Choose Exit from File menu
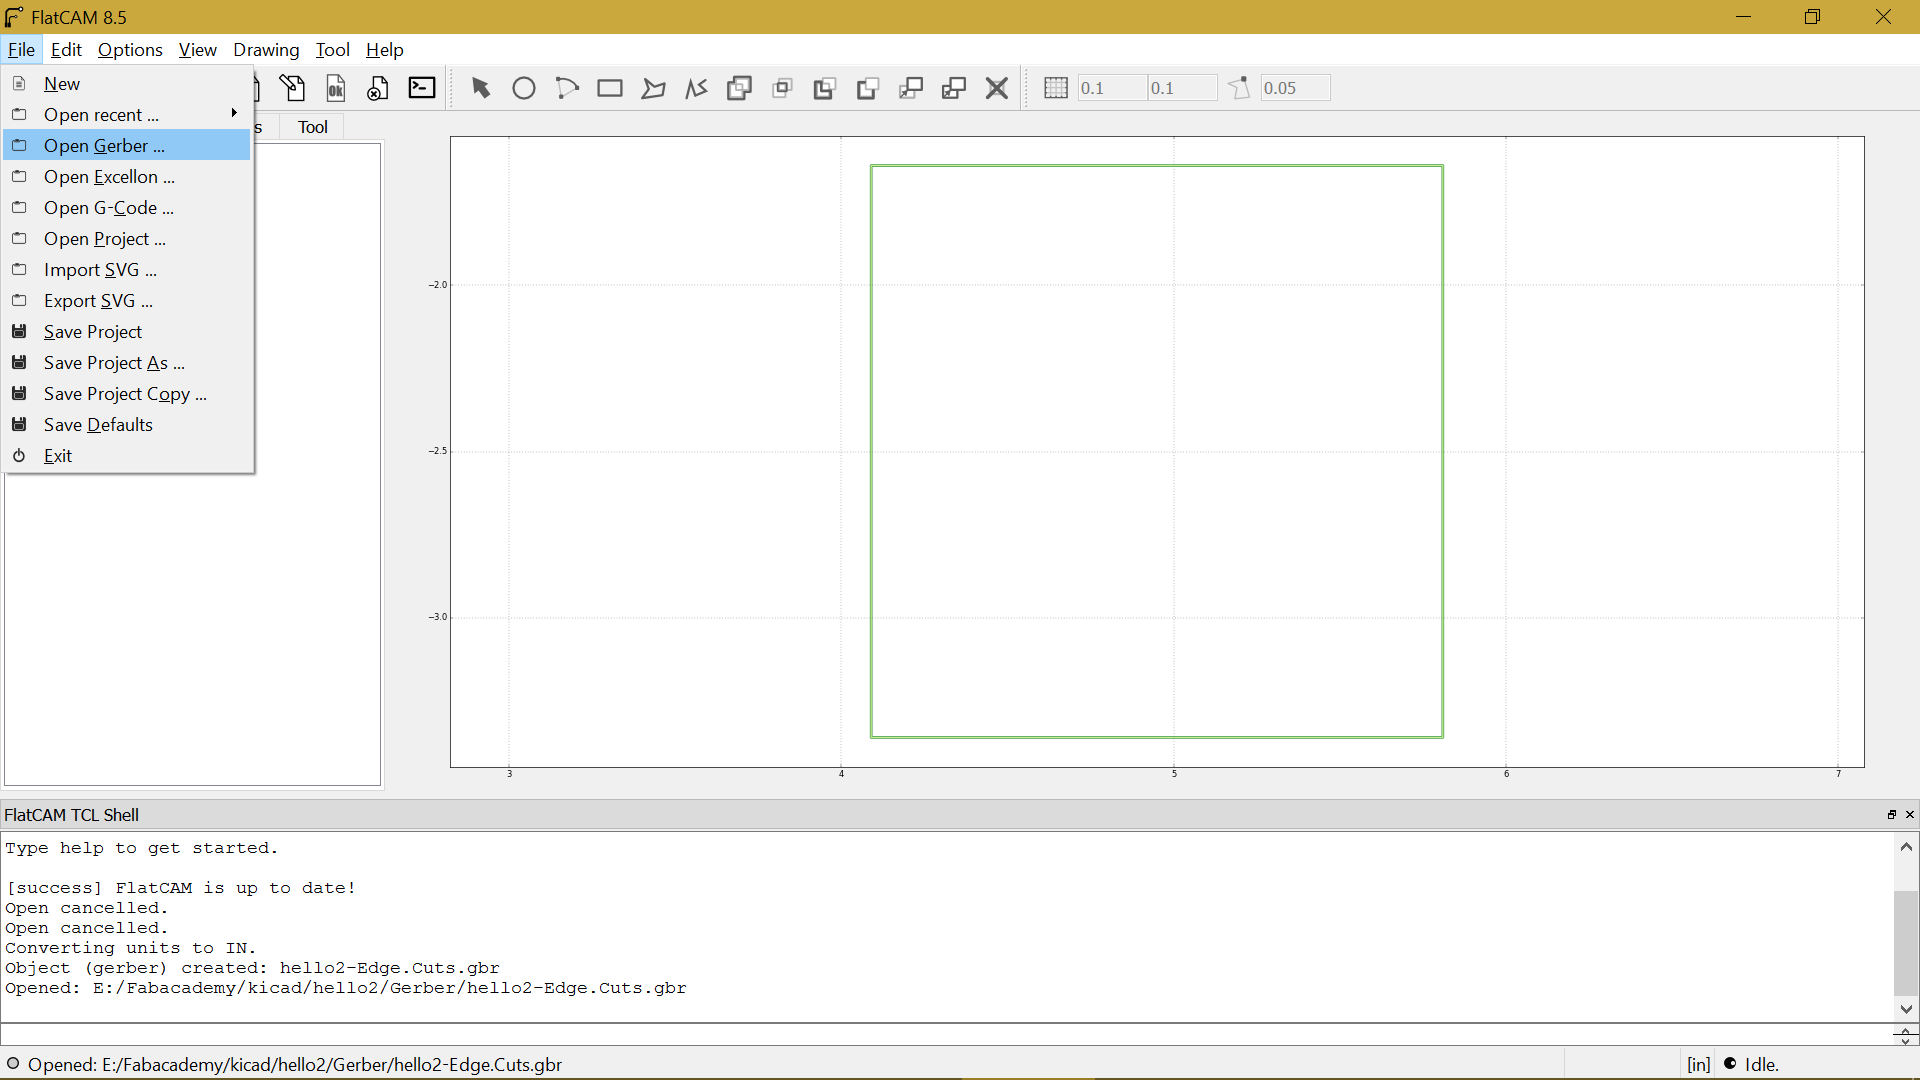The image size is (1920, 1080). [x=127, y=456]
